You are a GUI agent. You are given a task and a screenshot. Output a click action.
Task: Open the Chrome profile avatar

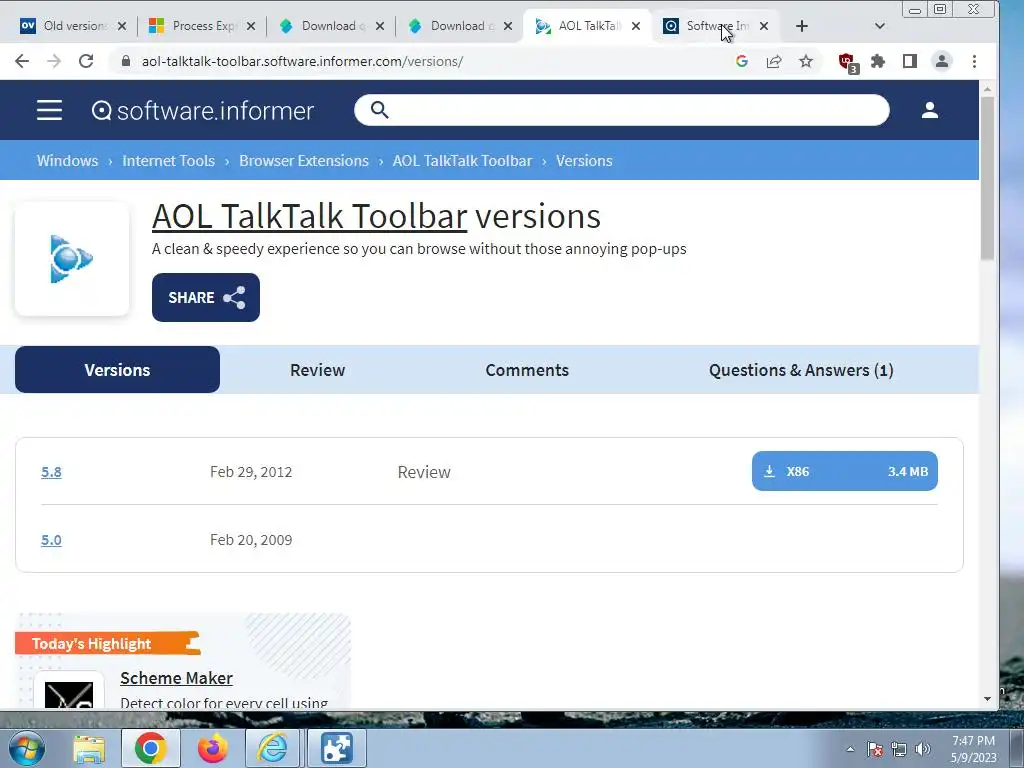pos(942,61)
